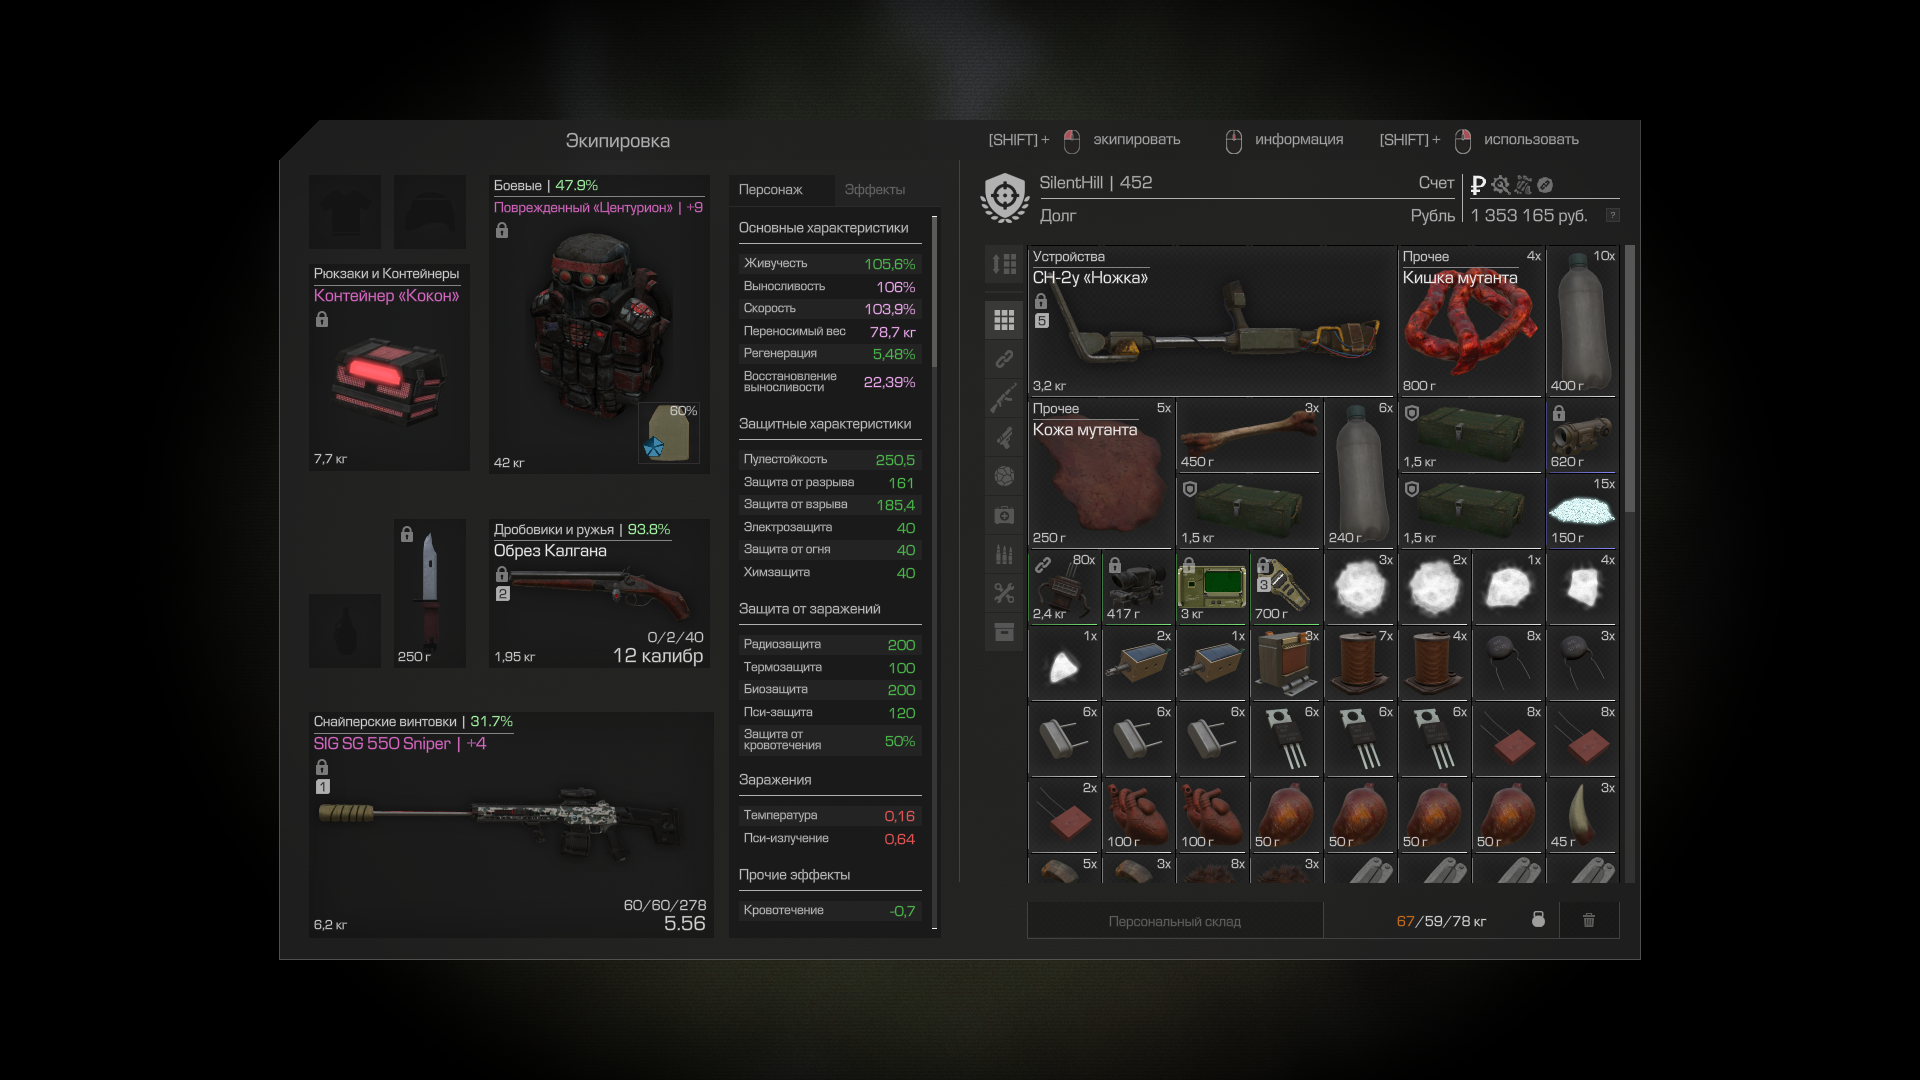Click the Персональный склад button
Viewport: 1920px width, 1080px height.
[x=1174, y=921]
